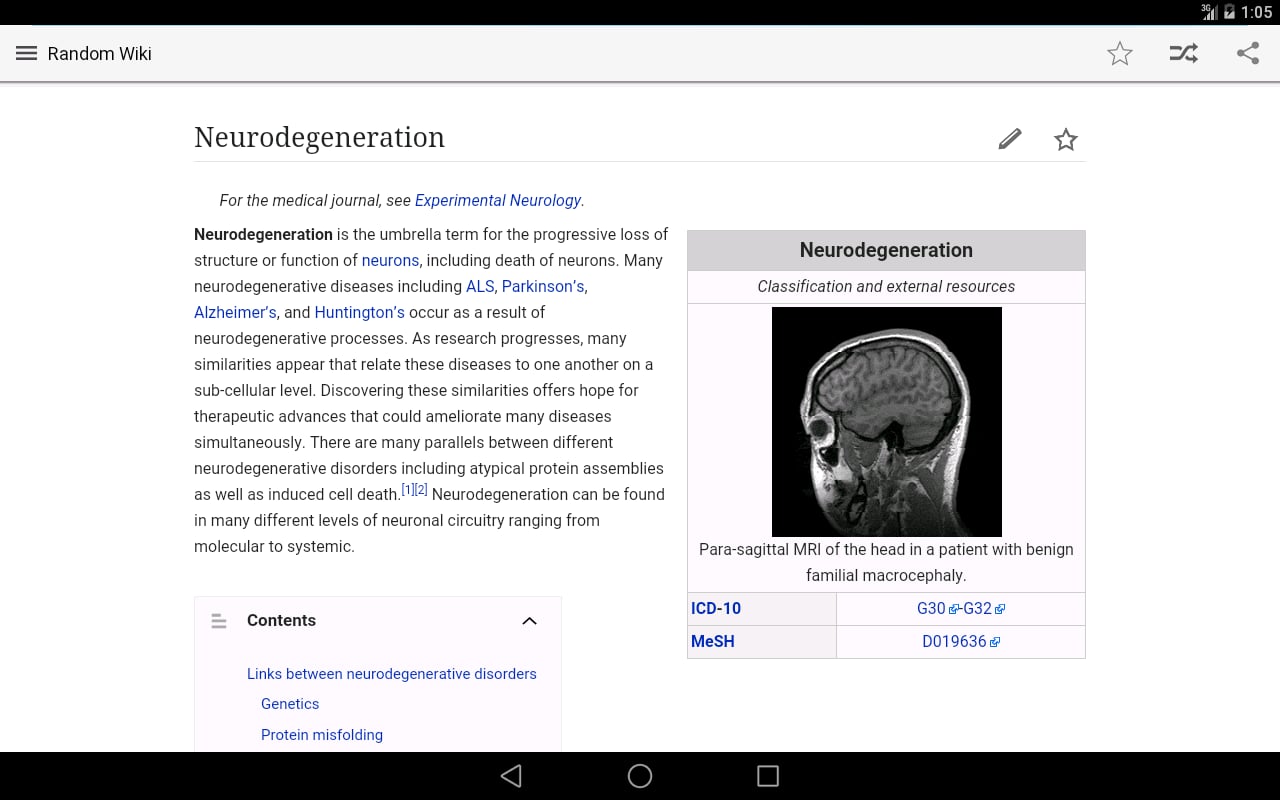1280x800 pixels.
Task: Jump to Genetics section
Action: (290, 704)
